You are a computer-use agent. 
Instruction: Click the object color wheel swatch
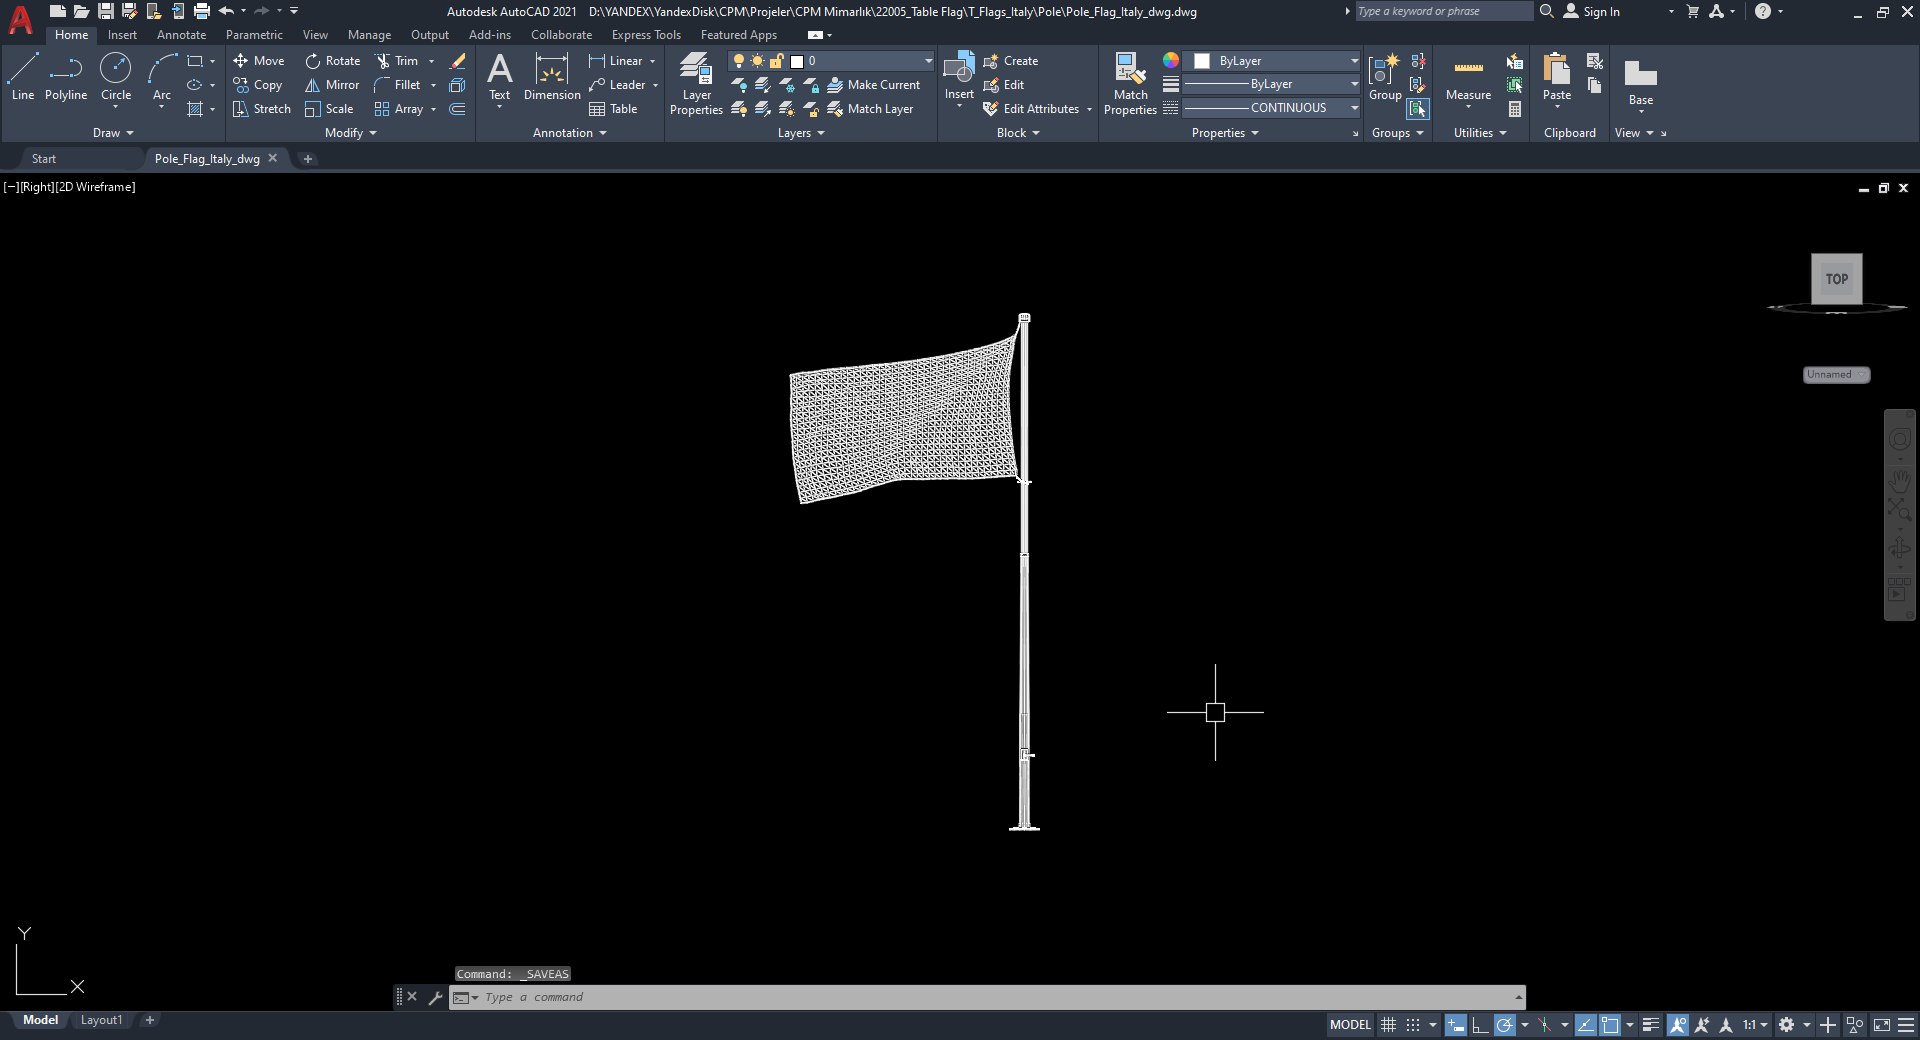pyautogui.click(x=1171, y=61)
